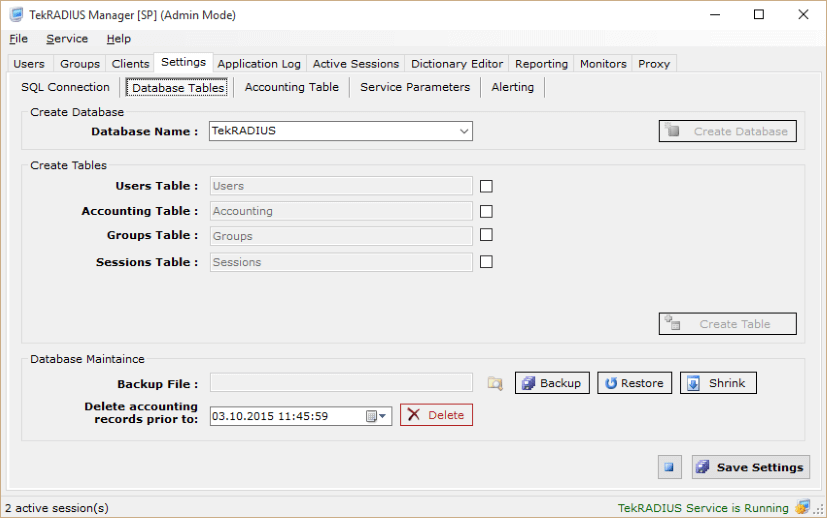
Task: Tick the Sessions Table checkbox
Action: [486, 262]
